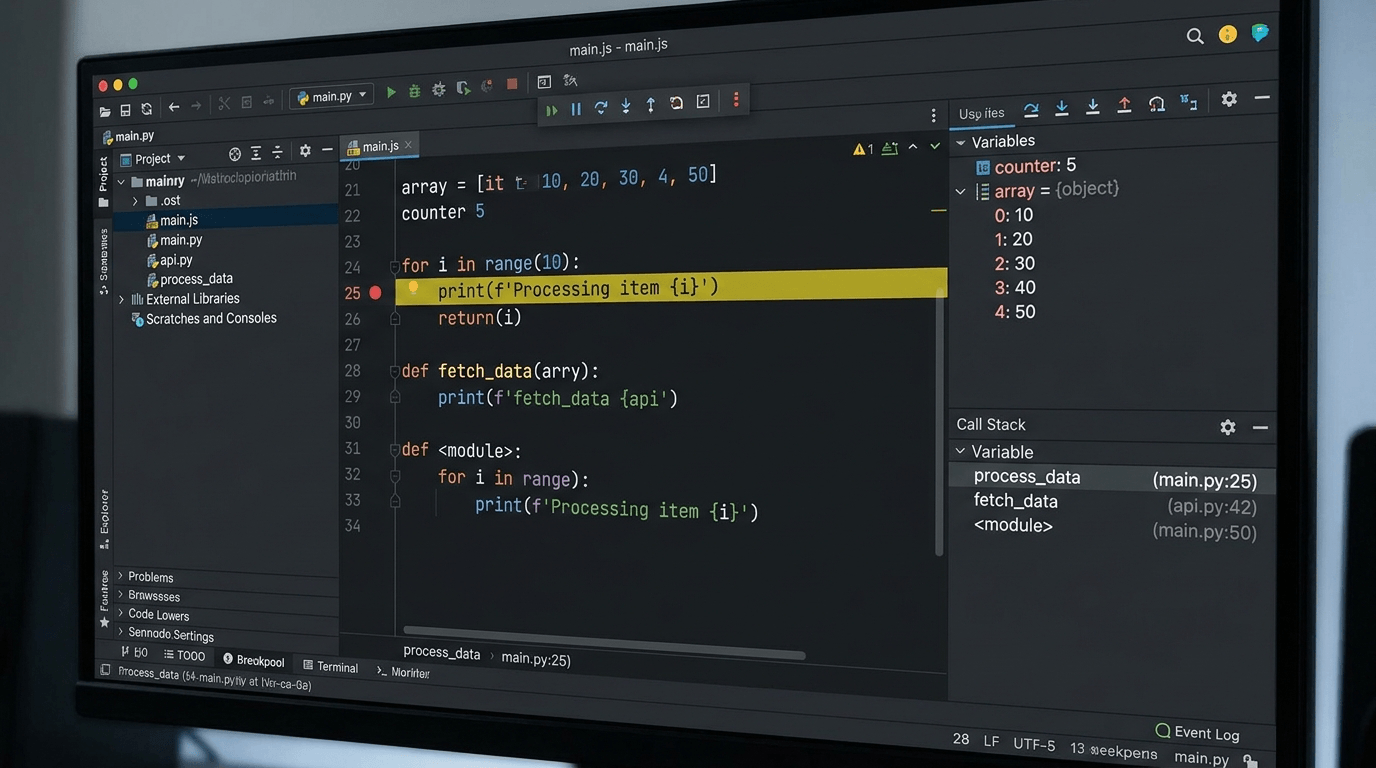Screen dimensions: 1376x768
Task: Select the fetch_data stack frame
Action: 1112,503
